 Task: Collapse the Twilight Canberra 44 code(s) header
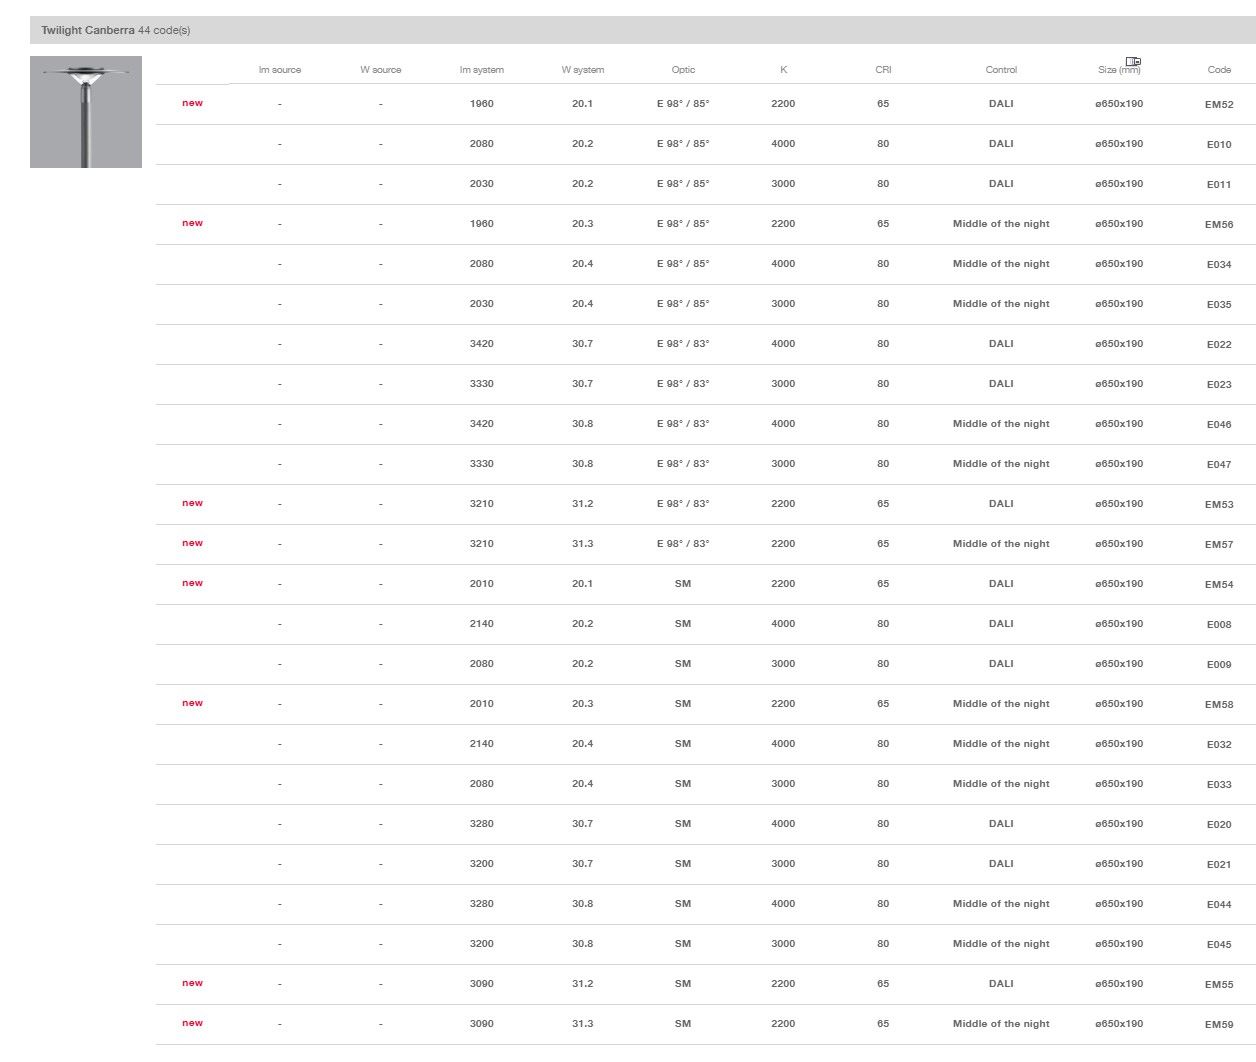[115, 30]
